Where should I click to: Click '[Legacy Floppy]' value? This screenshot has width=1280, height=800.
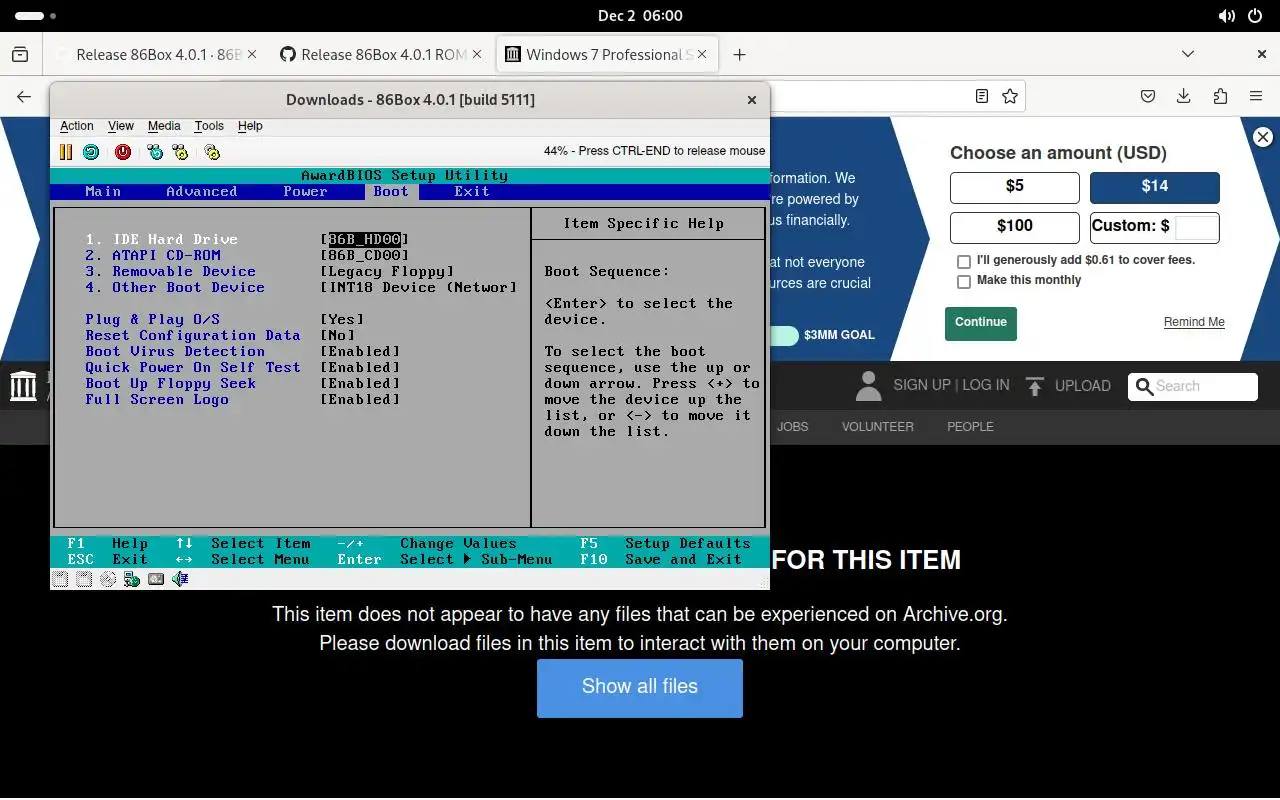[x=388, y=272]
